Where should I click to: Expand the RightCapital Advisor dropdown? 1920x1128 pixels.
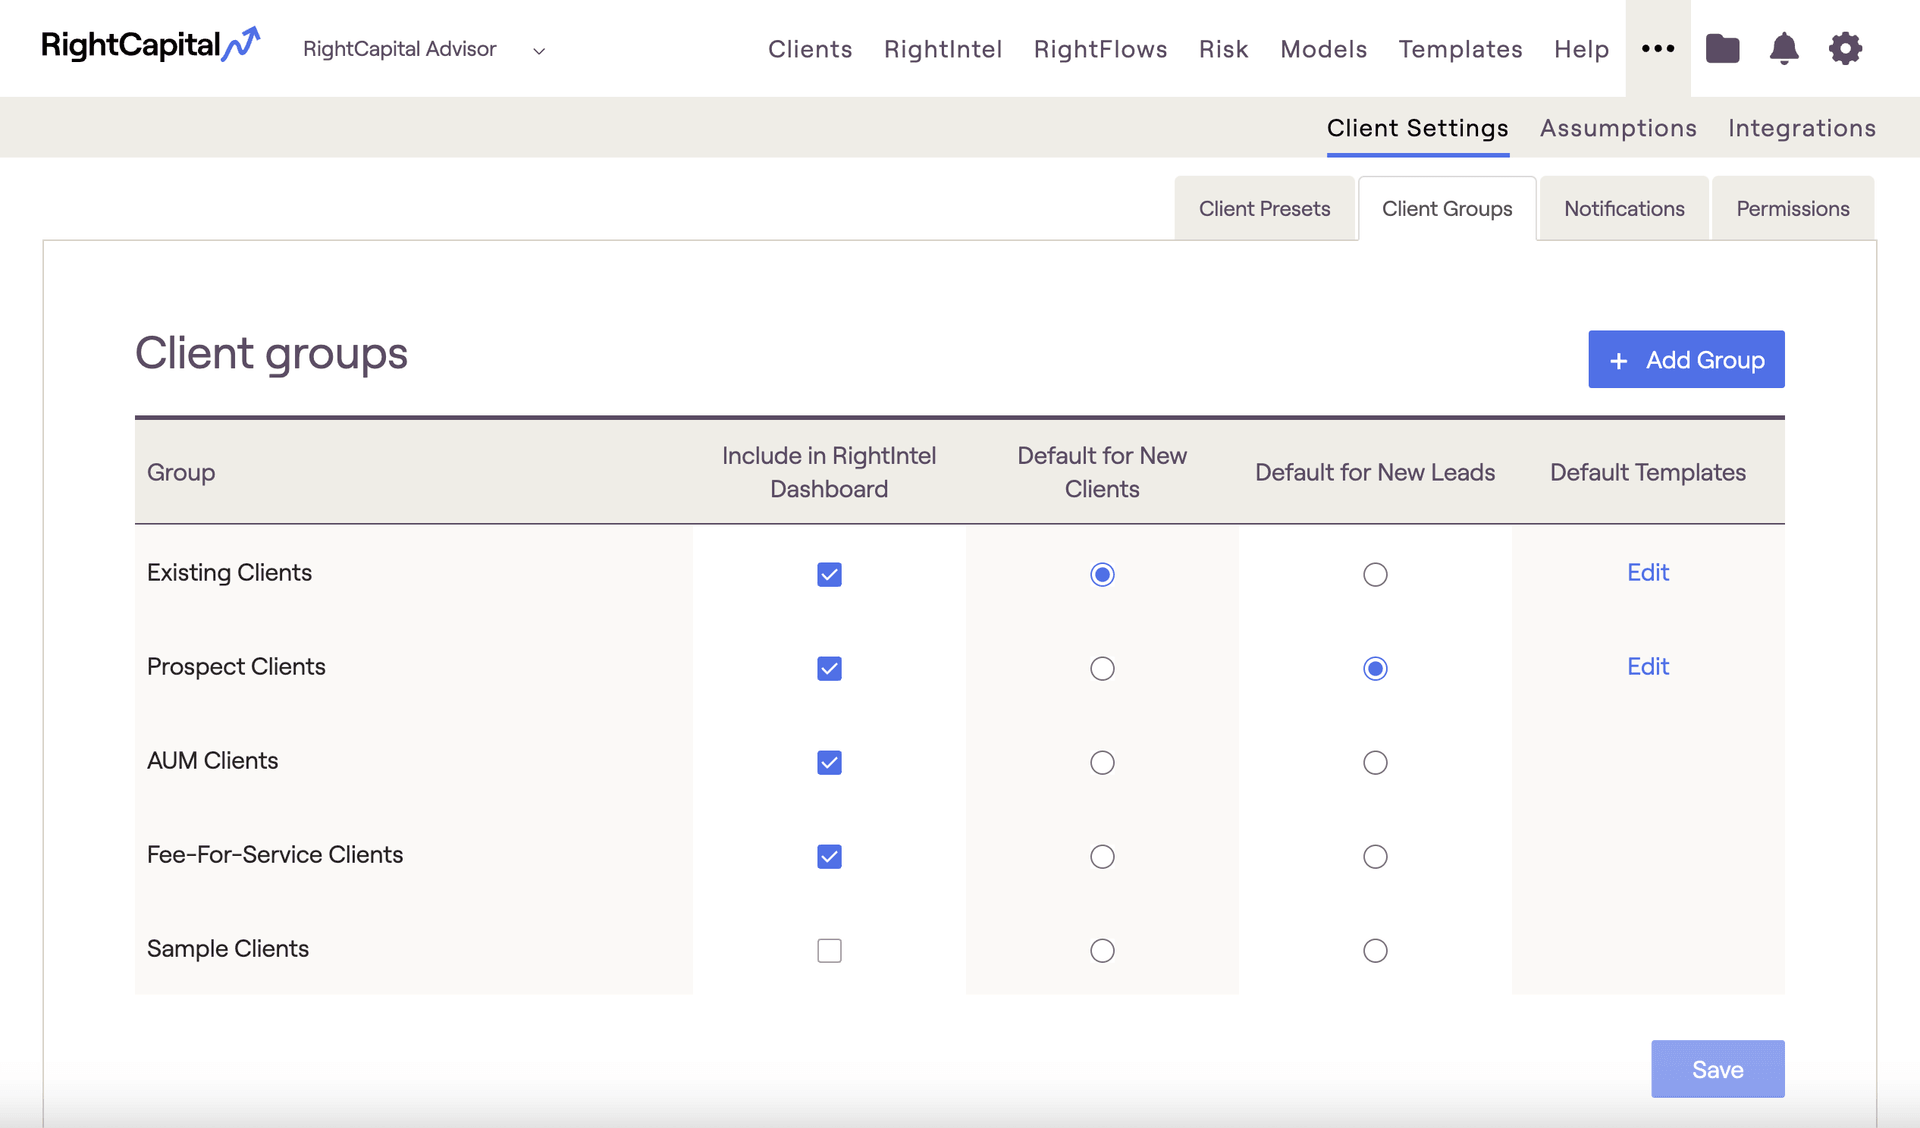(425, 49)
